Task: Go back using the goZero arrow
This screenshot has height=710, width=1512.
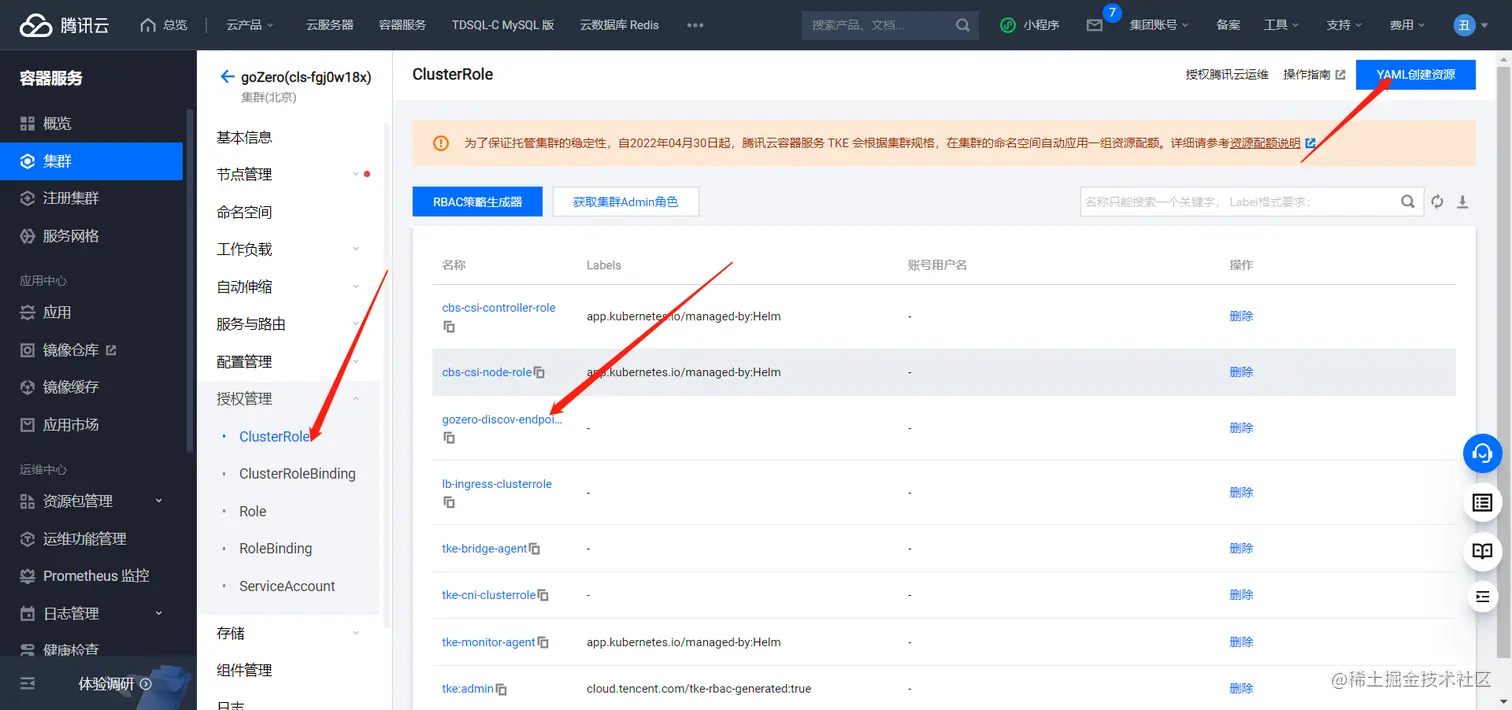Action: (227, 77)
